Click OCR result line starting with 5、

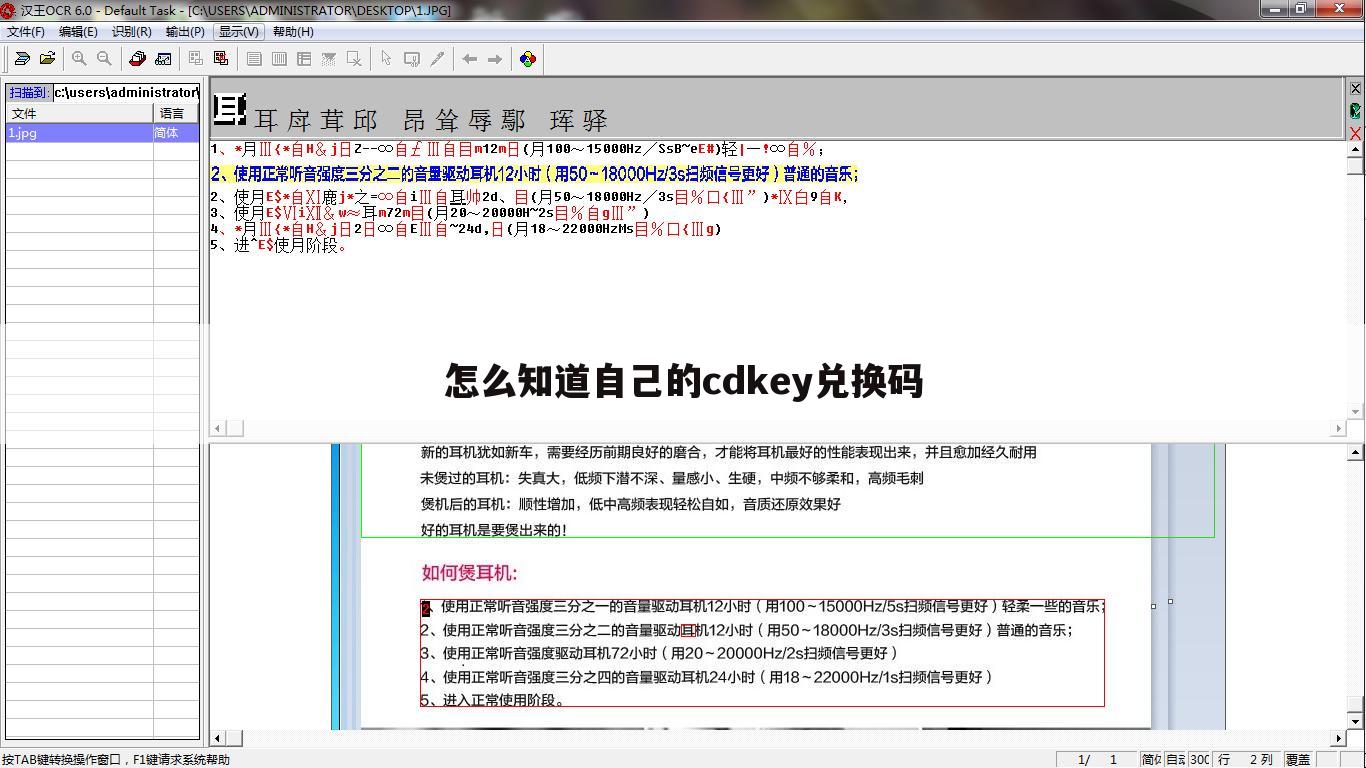coord(278,245)
